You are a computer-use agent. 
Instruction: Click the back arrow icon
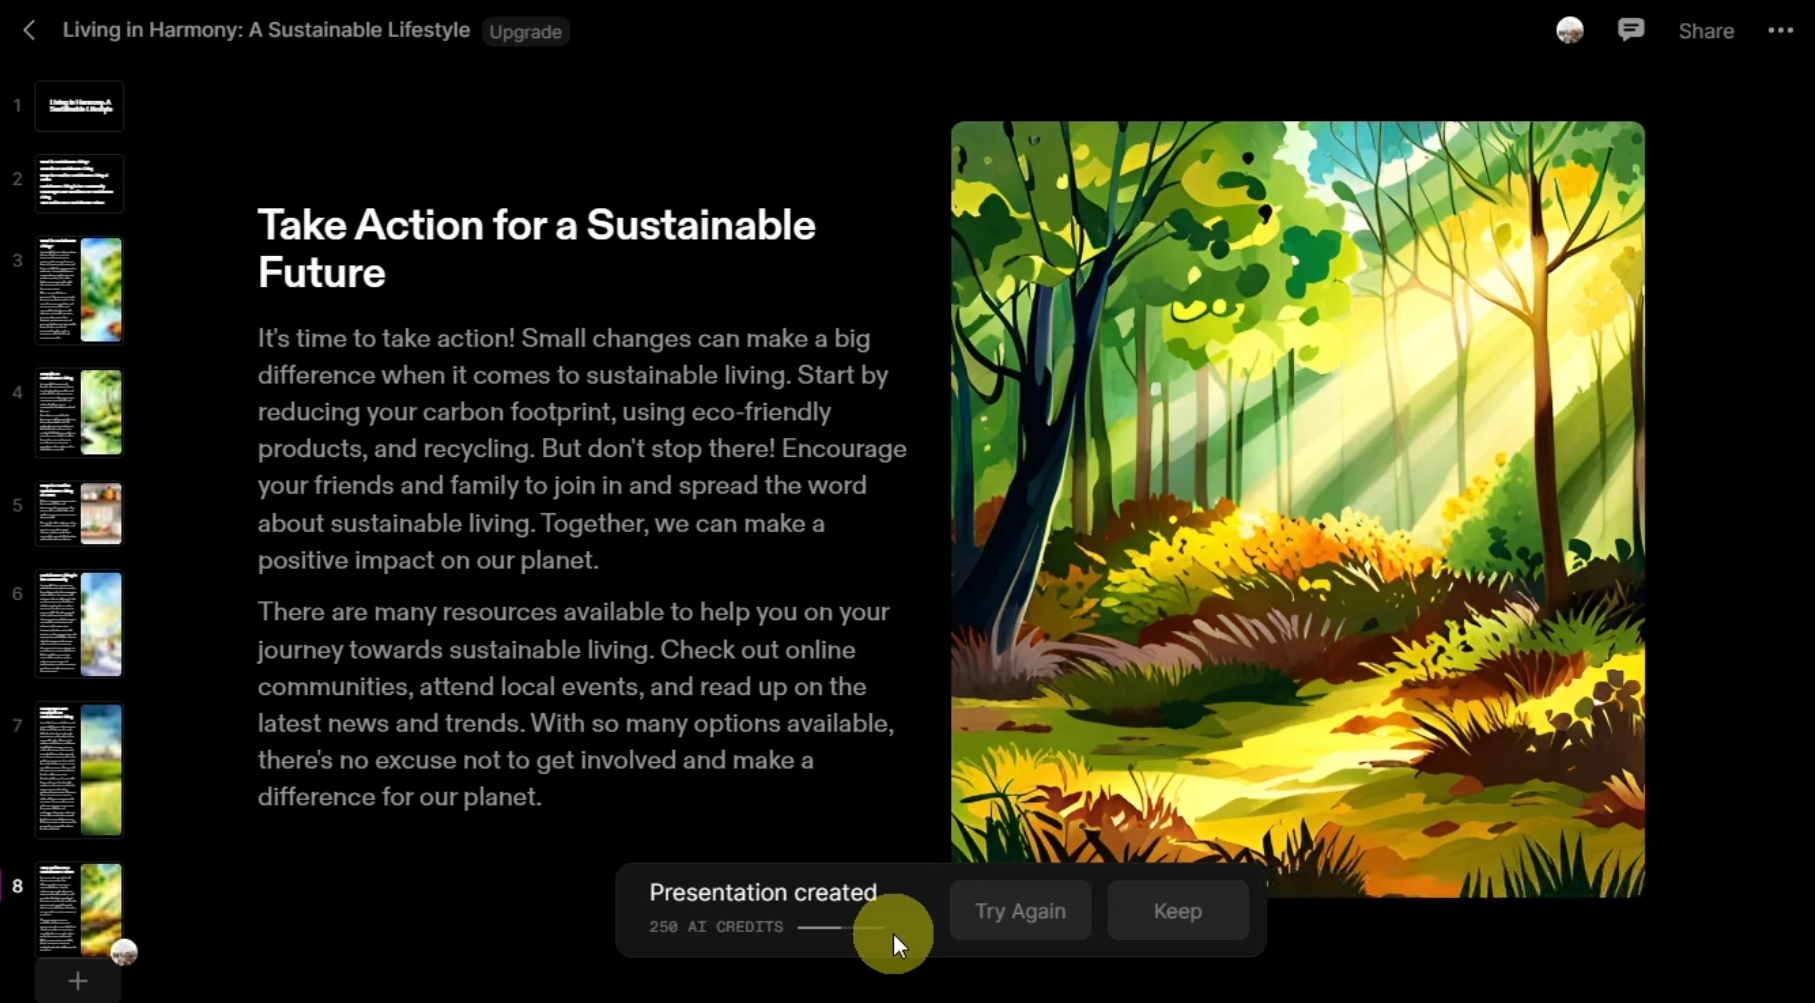tap(29, 31)
